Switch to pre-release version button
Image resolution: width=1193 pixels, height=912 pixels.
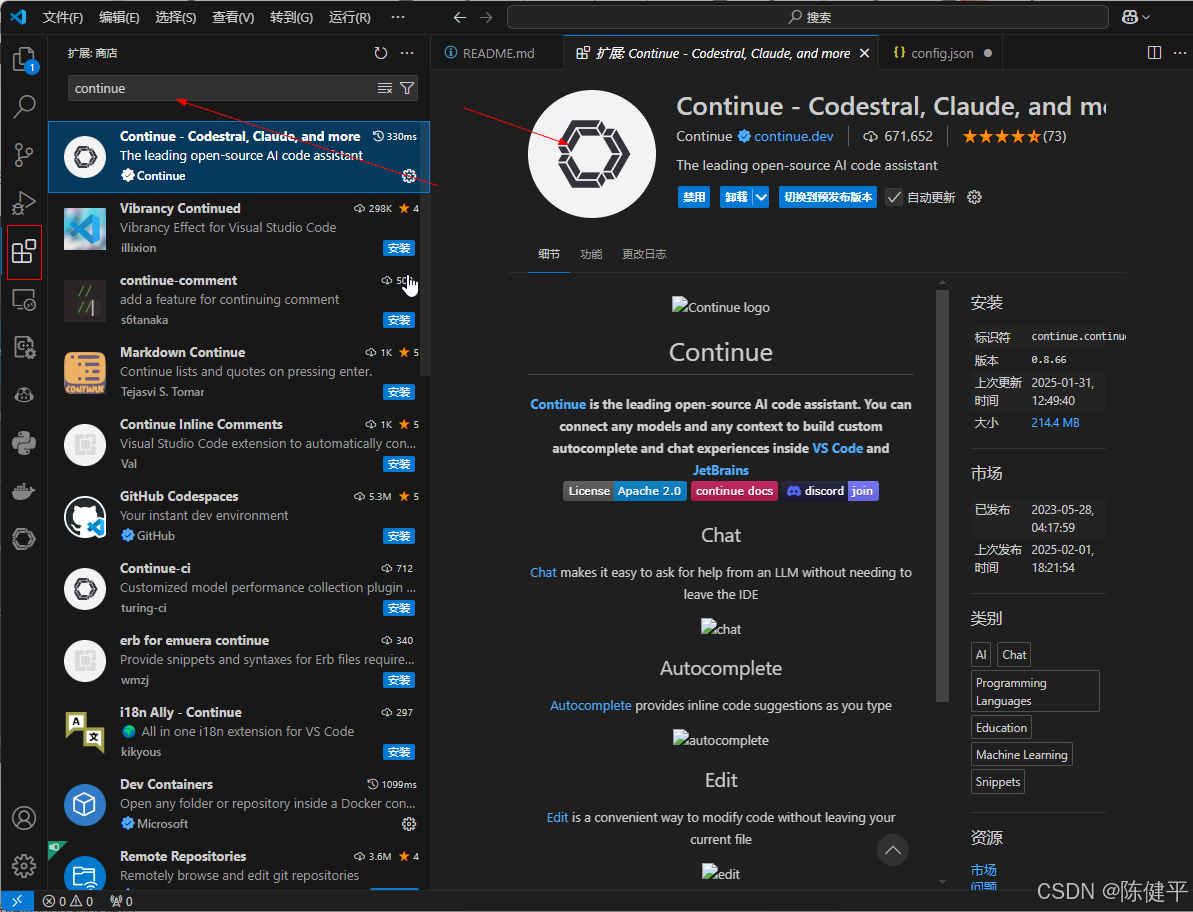tap(828, 197)
